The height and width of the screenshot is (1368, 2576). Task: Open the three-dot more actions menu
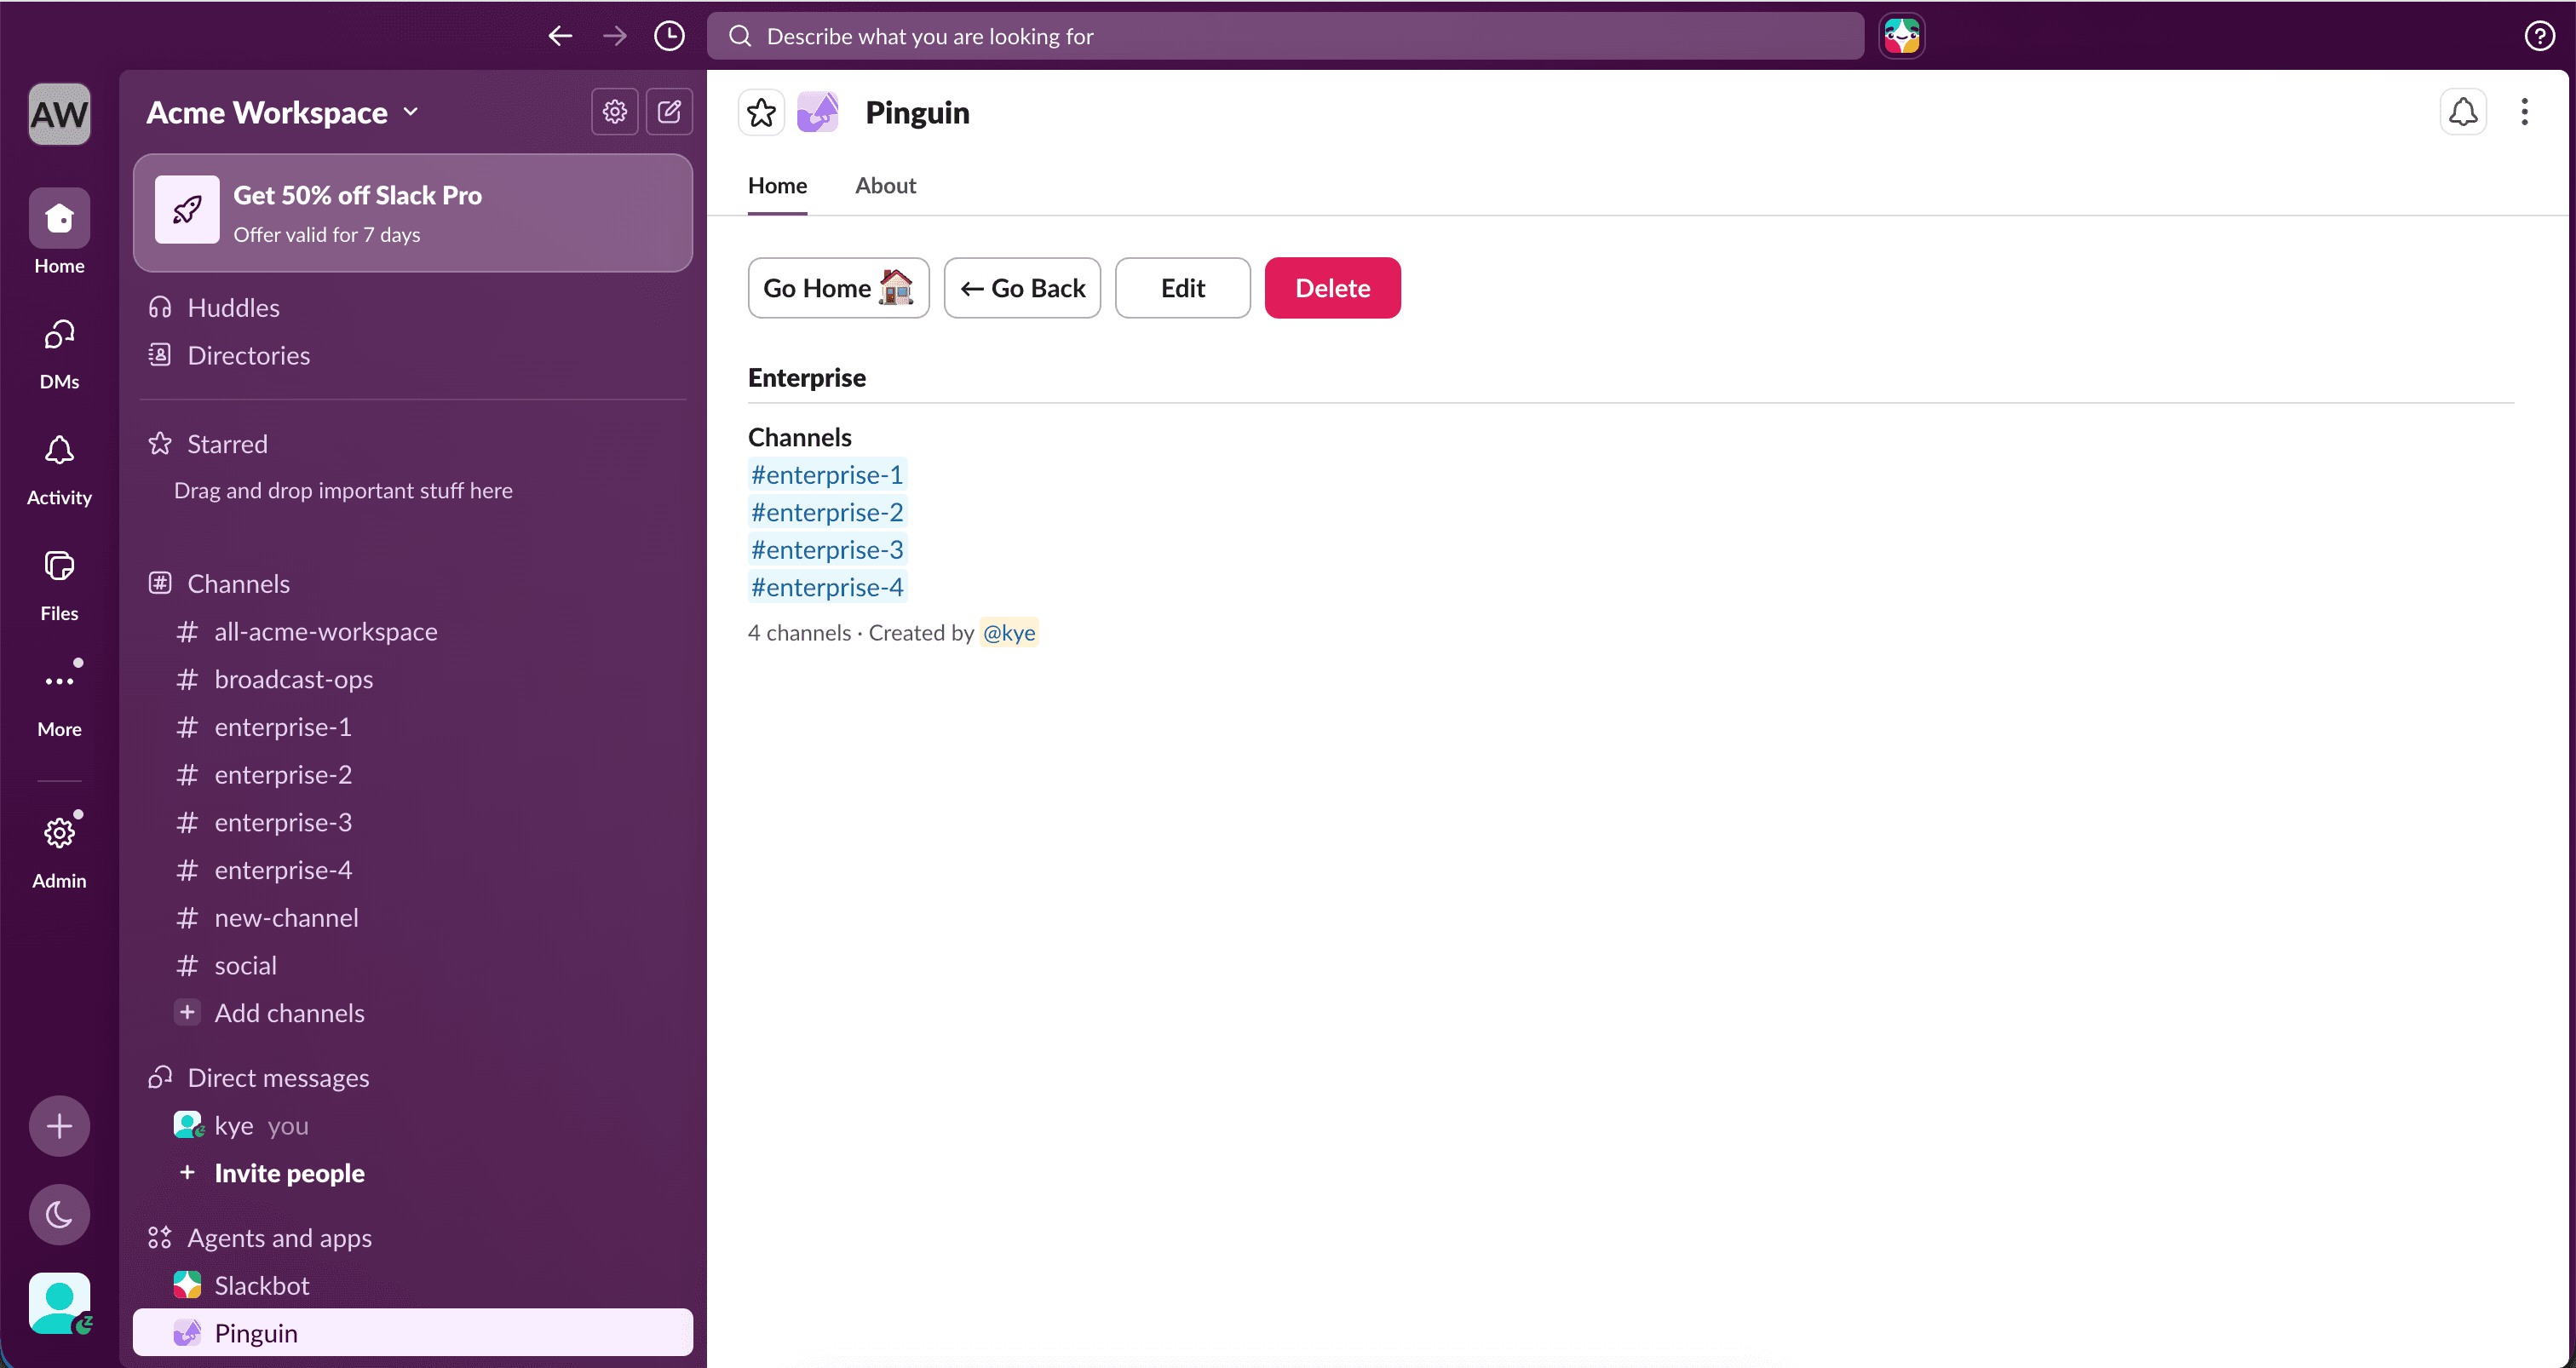[x=2524, y=112]
